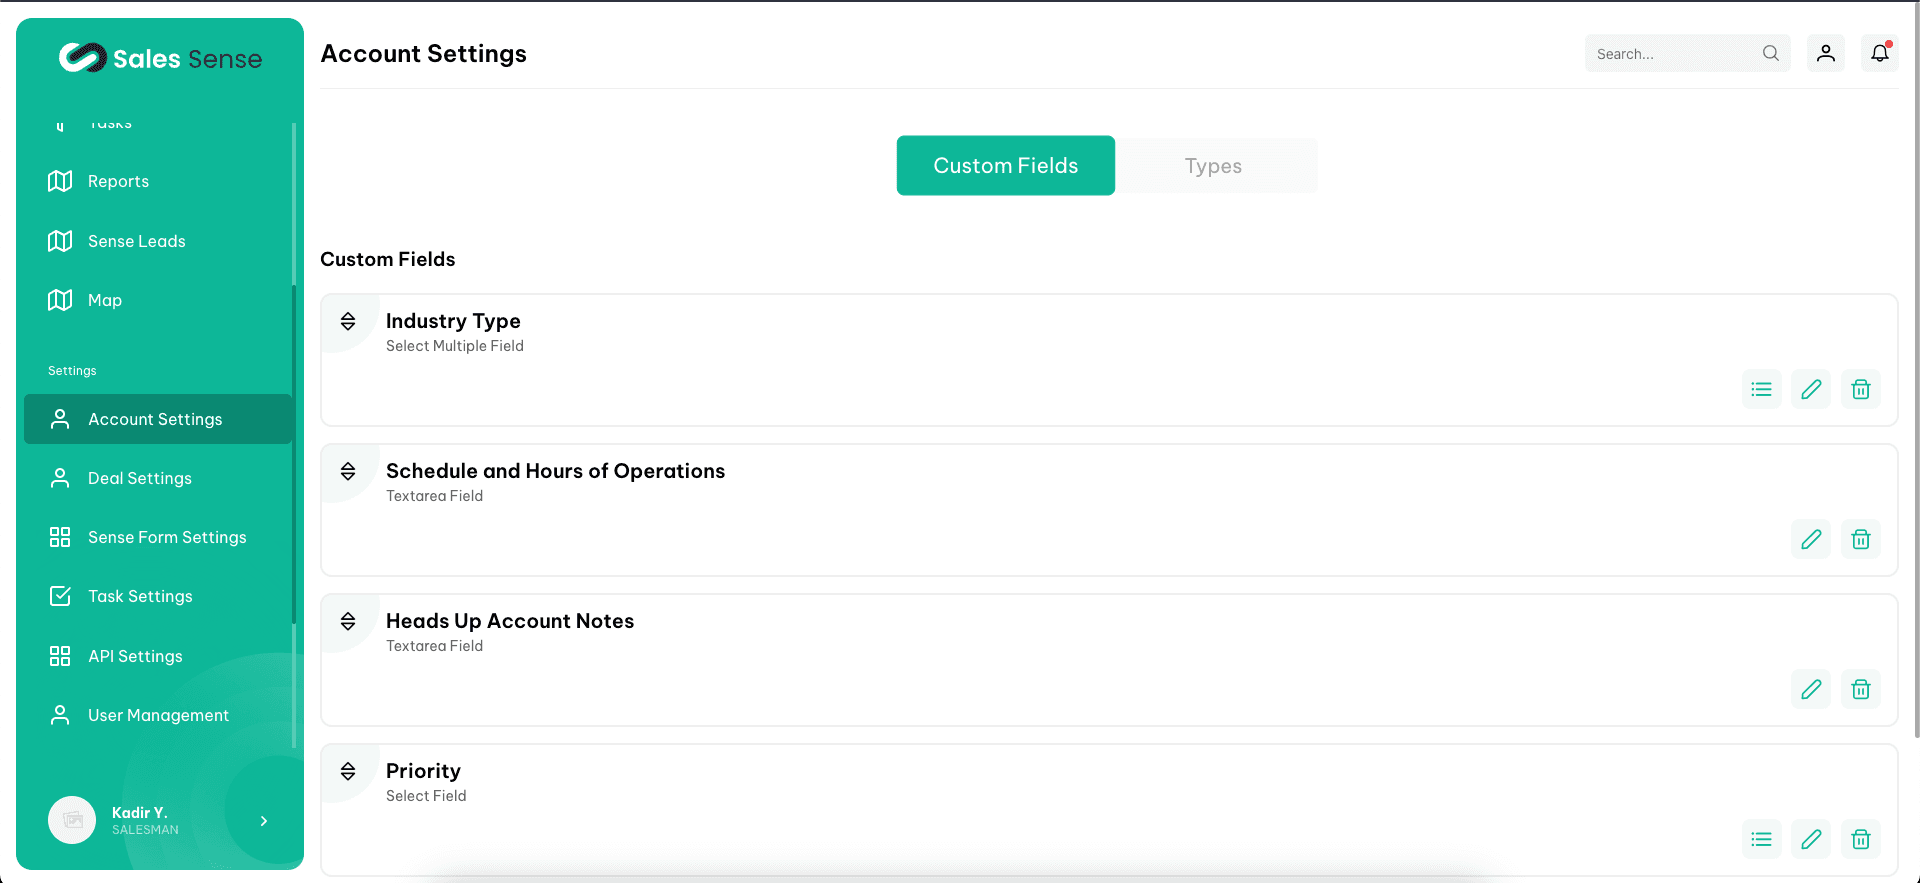Click the Kadir Y. avatar thumbnail

pos(72,820)
